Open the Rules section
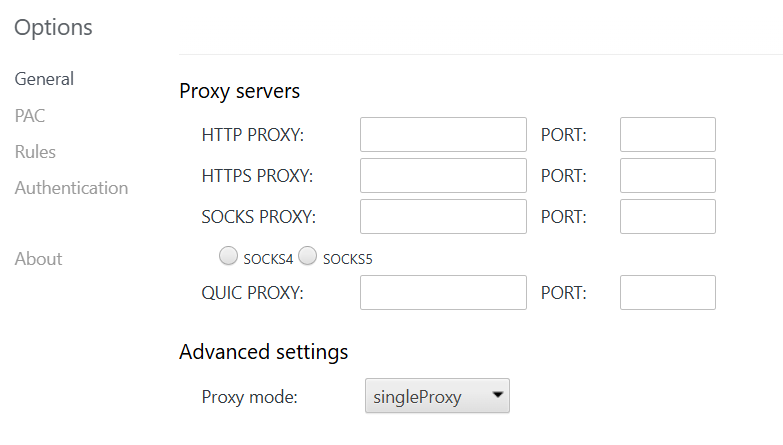 (x=35, y=152)
